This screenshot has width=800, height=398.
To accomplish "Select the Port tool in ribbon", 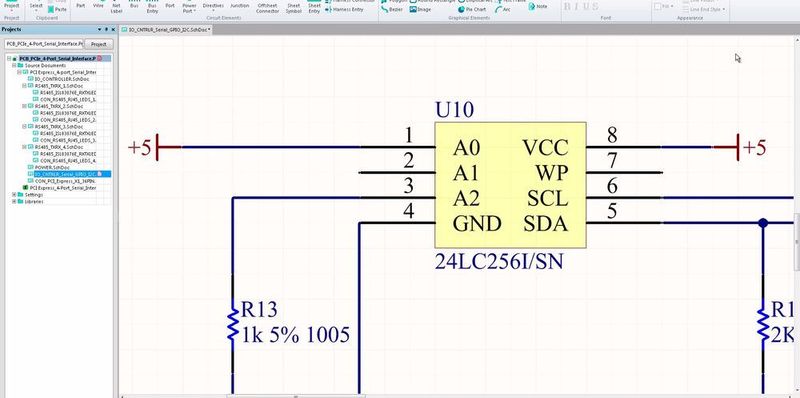I will [170, 6].
